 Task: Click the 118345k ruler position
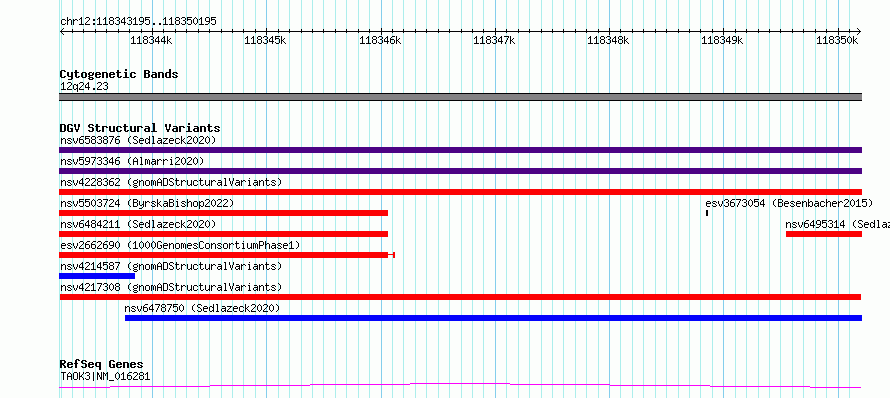[x=265, y=40]
